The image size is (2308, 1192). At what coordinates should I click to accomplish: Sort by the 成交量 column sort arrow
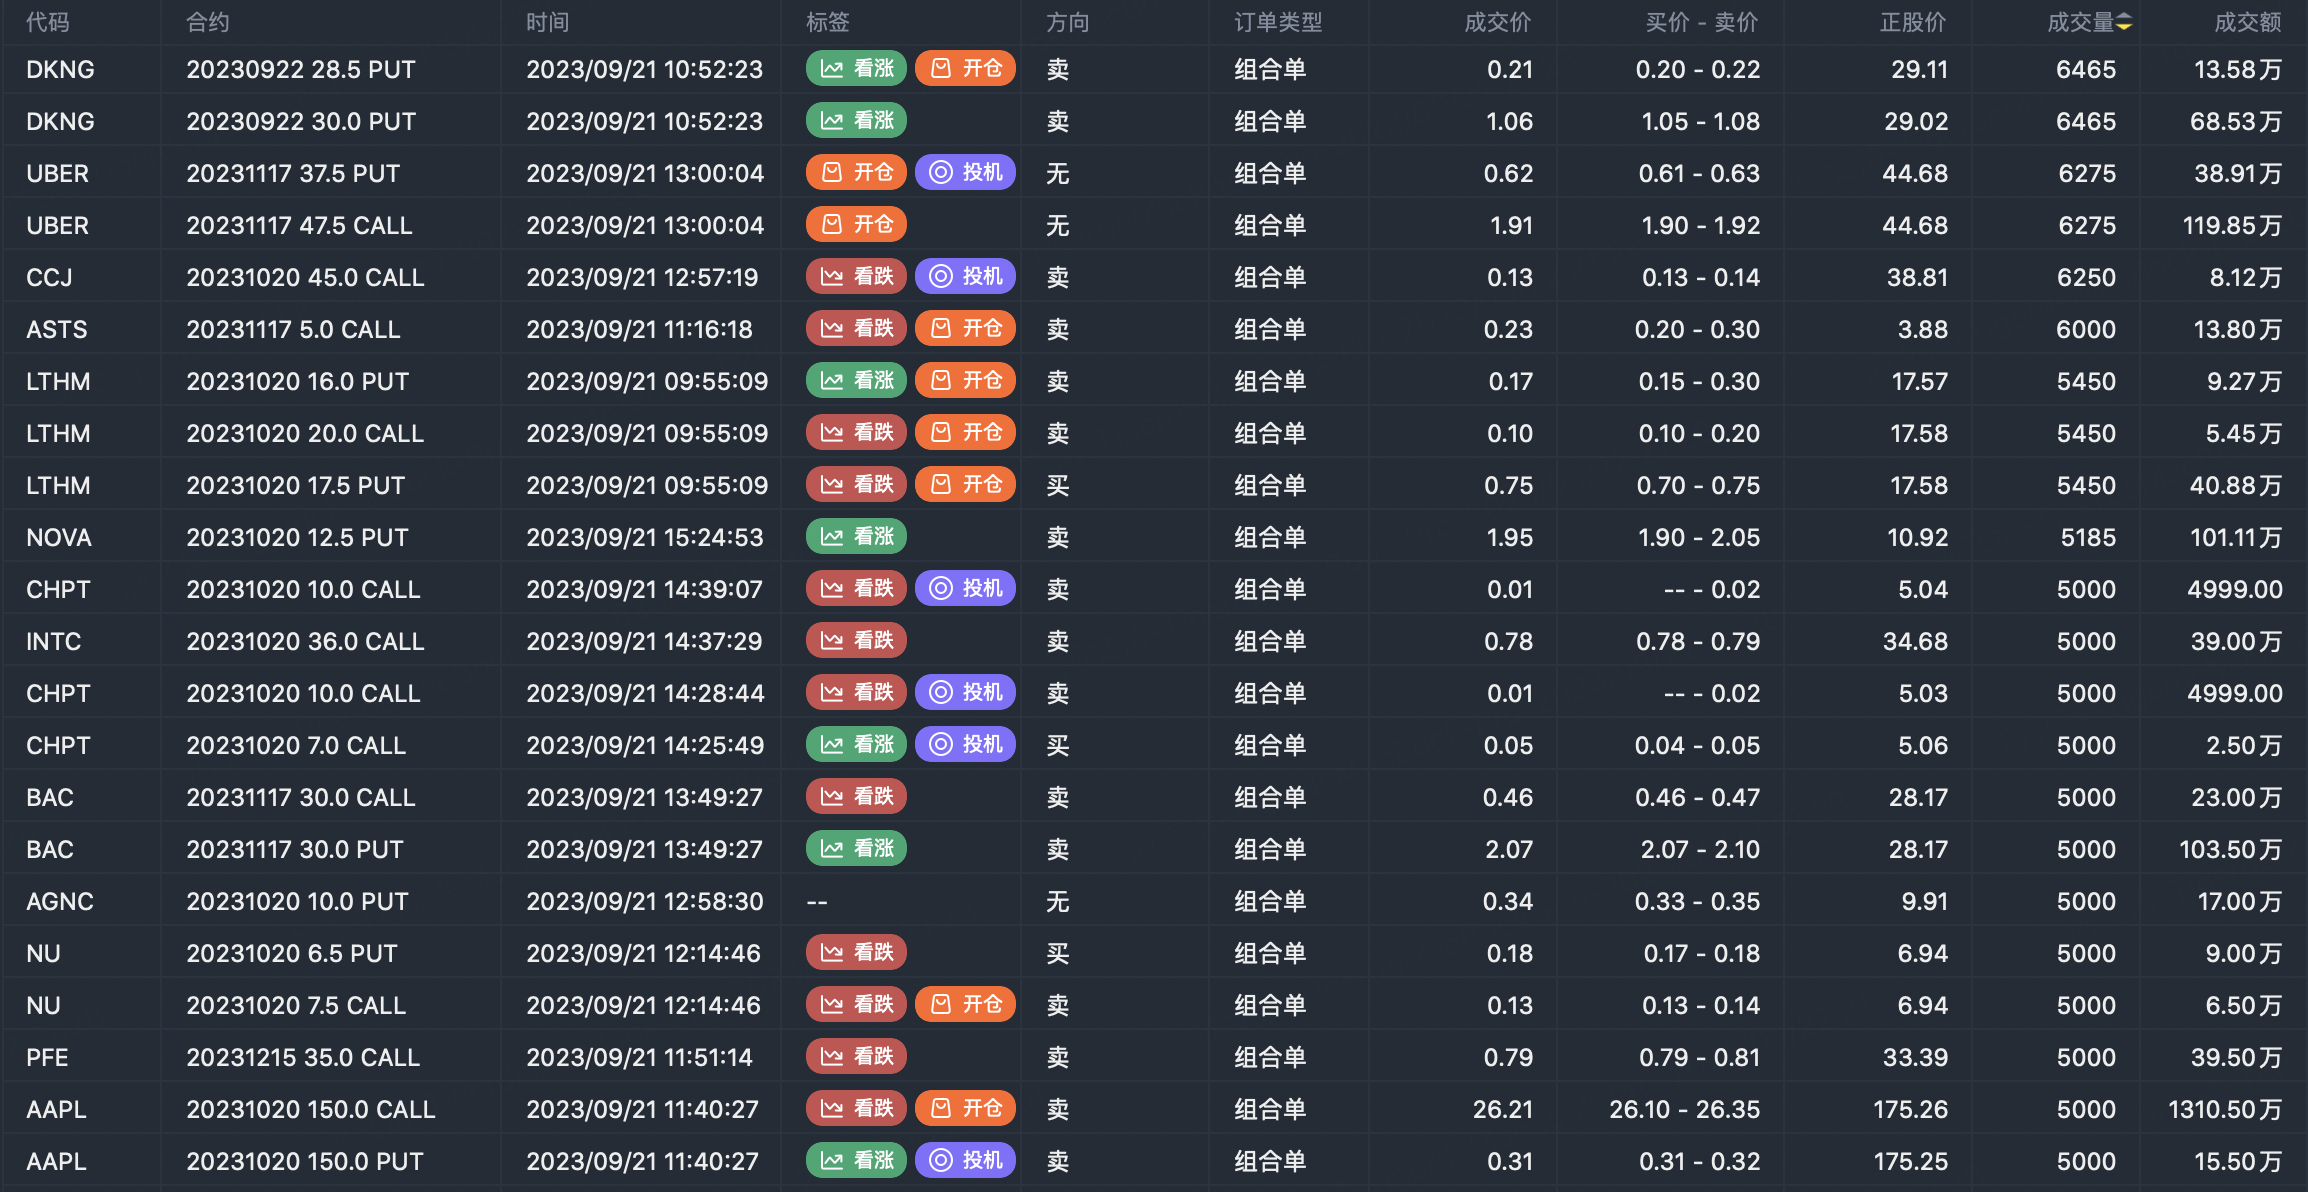[2124, 22]
